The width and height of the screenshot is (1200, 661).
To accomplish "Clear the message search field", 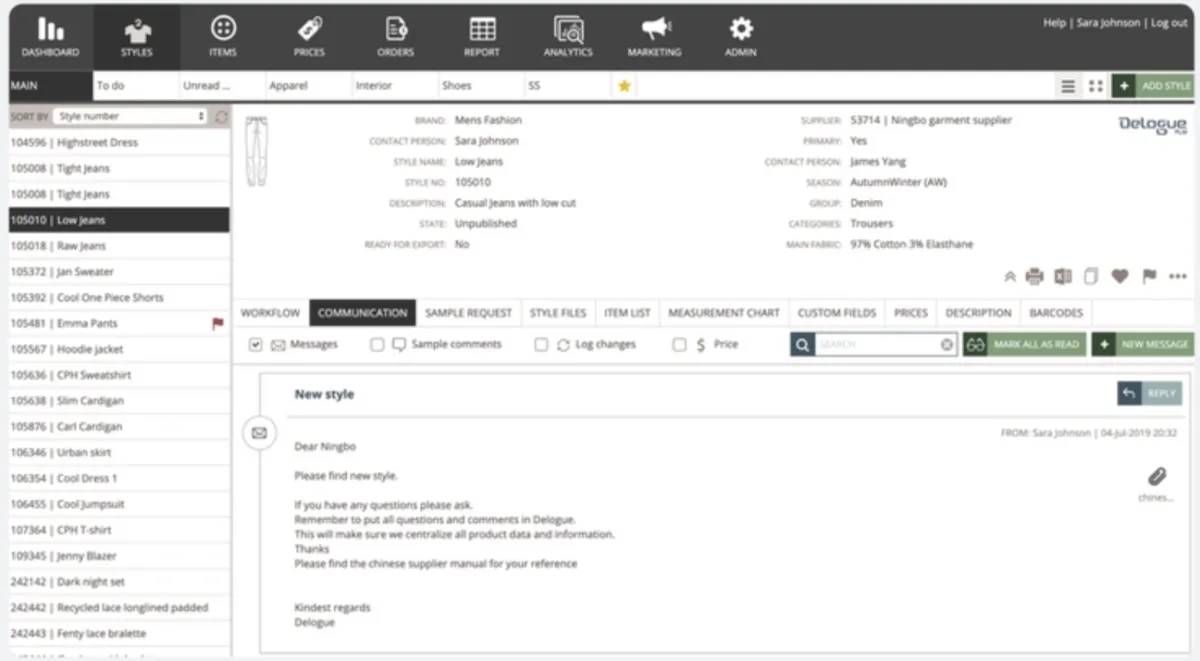I will (947, 345).
